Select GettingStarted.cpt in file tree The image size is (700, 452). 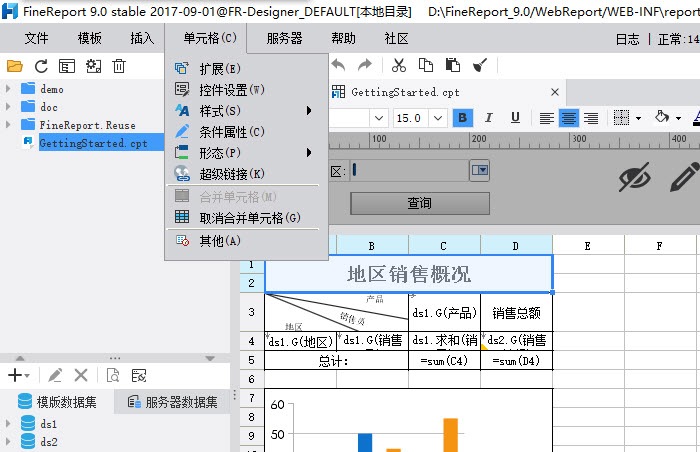(x=93, y=143)
